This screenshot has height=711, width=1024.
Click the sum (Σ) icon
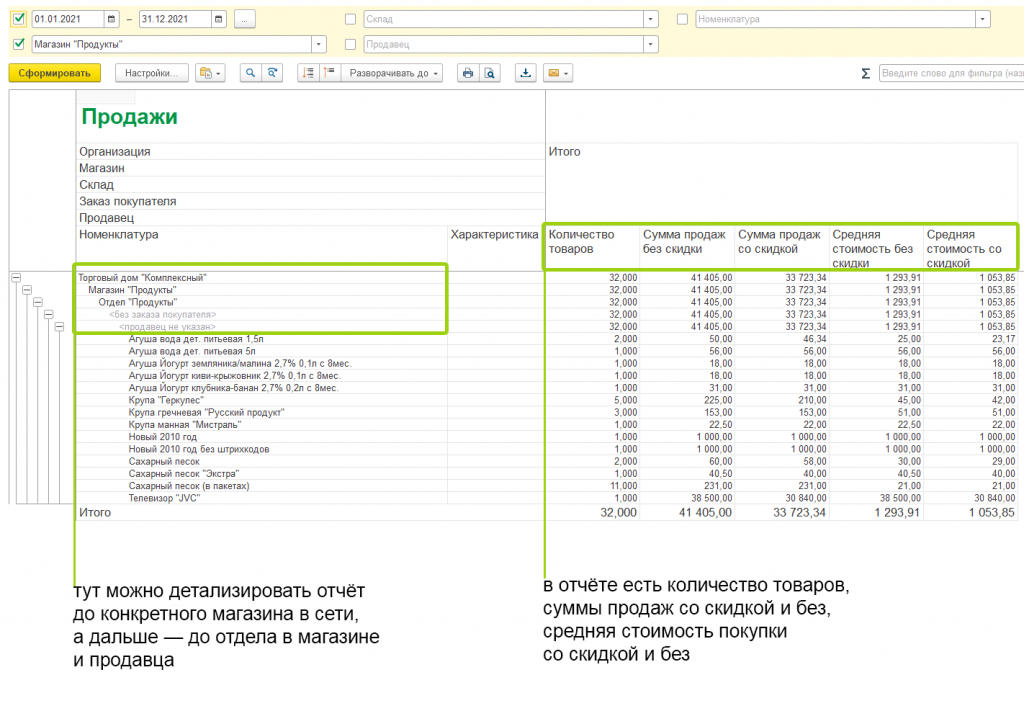click(866, 73)
